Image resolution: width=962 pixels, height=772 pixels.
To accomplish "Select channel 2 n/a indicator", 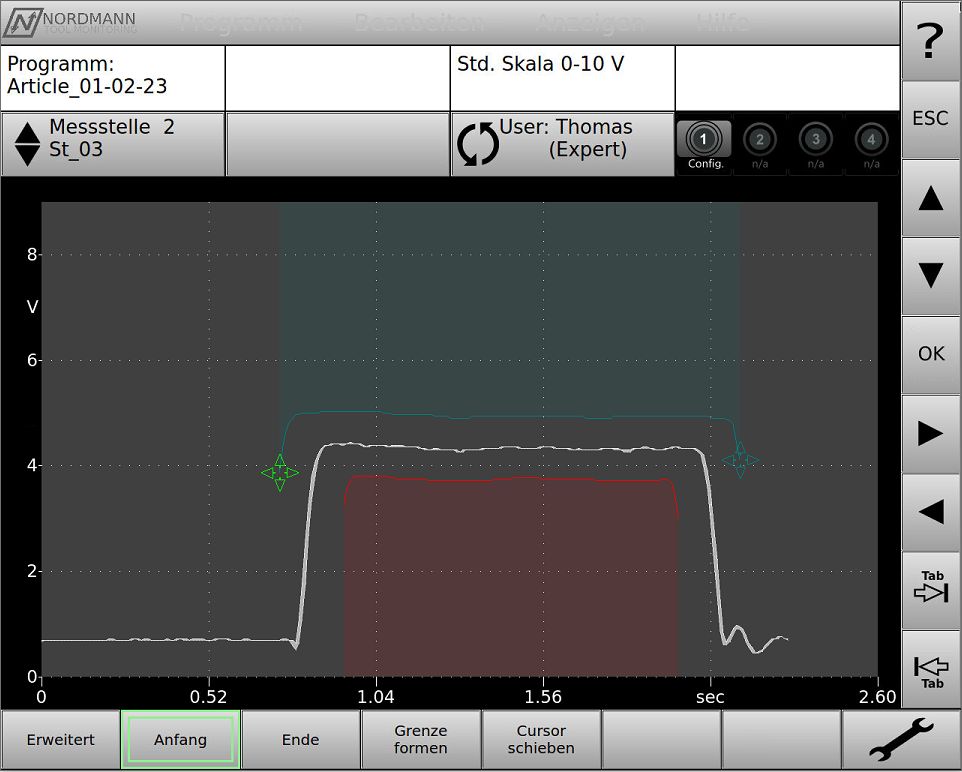I will point(760,144).
